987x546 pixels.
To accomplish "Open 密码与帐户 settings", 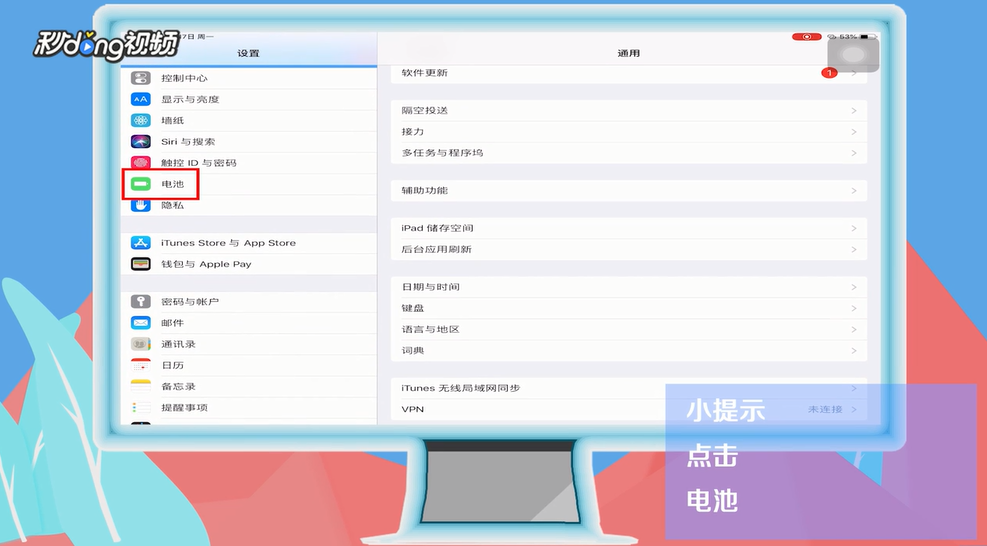I will click(x=249, y=302).
